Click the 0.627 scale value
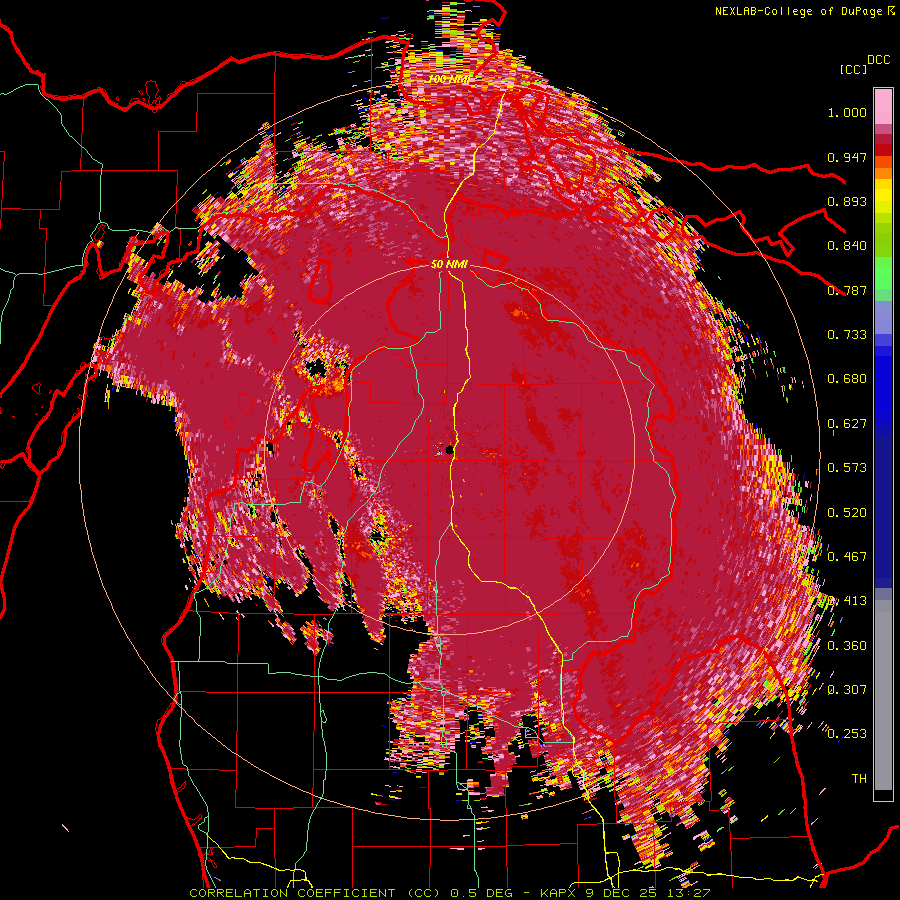Viewport: 900px width, 900px height. [x=847, y=424]
